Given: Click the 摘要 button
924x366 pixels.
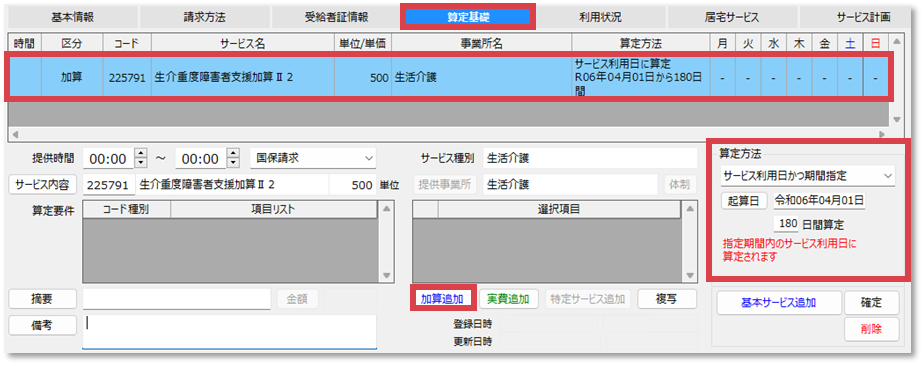Looking at the screenshot, I should click(42, 299).
